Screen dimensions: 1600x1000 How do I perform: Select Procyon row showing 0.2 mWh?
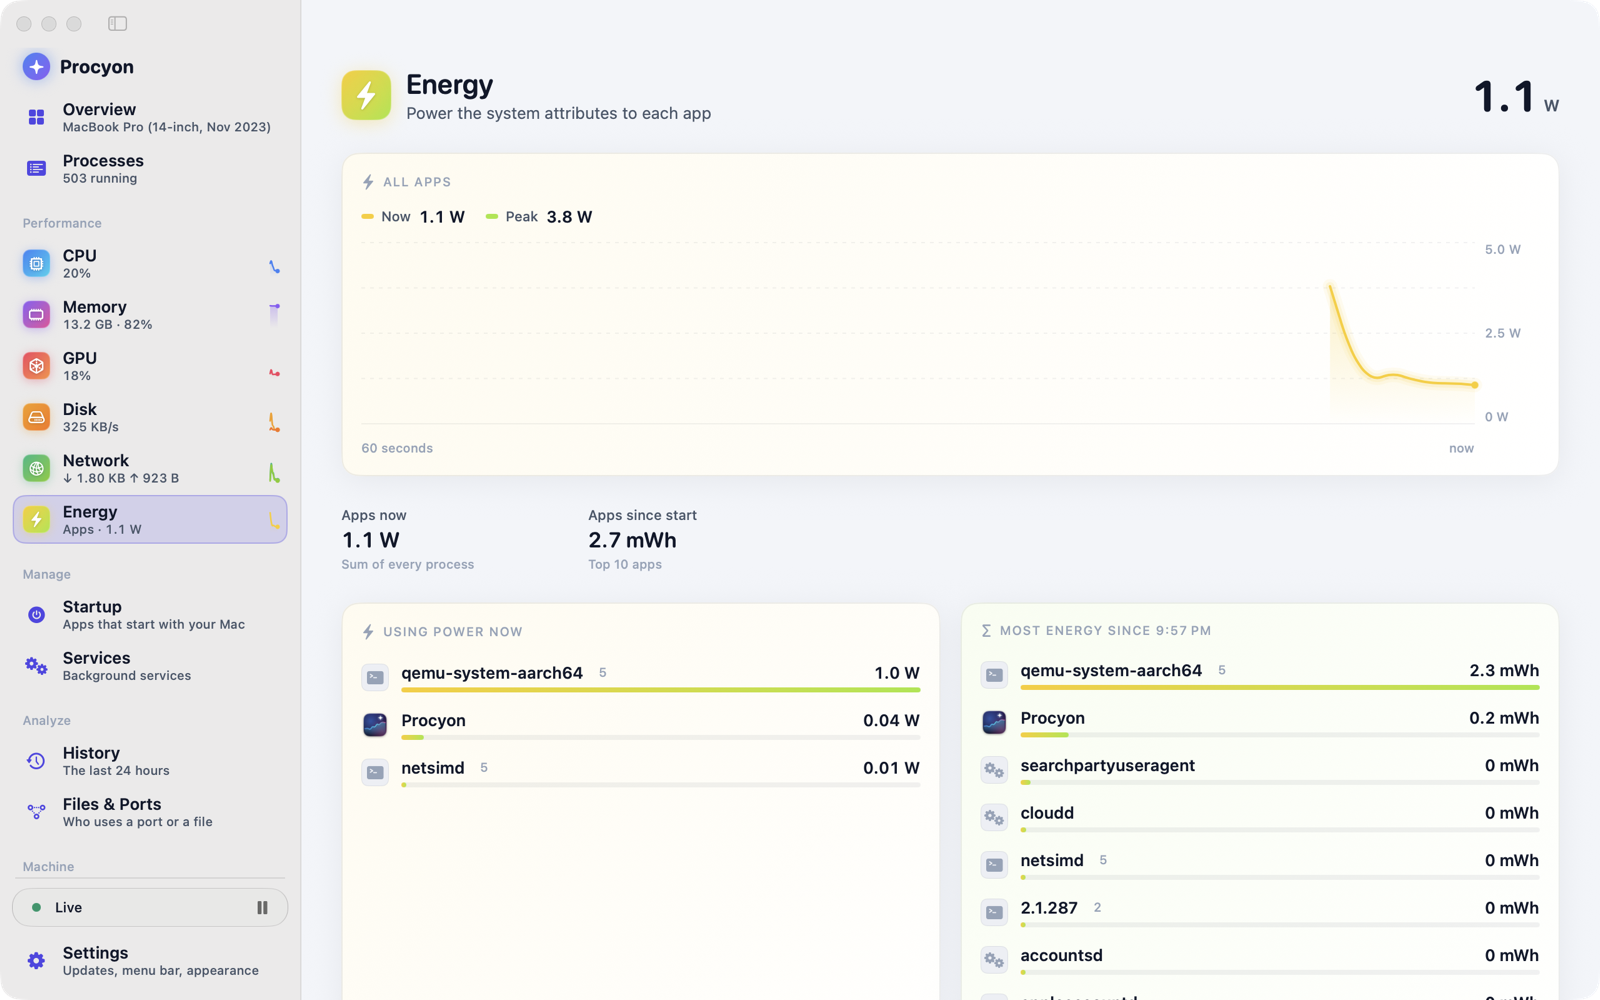click(1260, 723)
